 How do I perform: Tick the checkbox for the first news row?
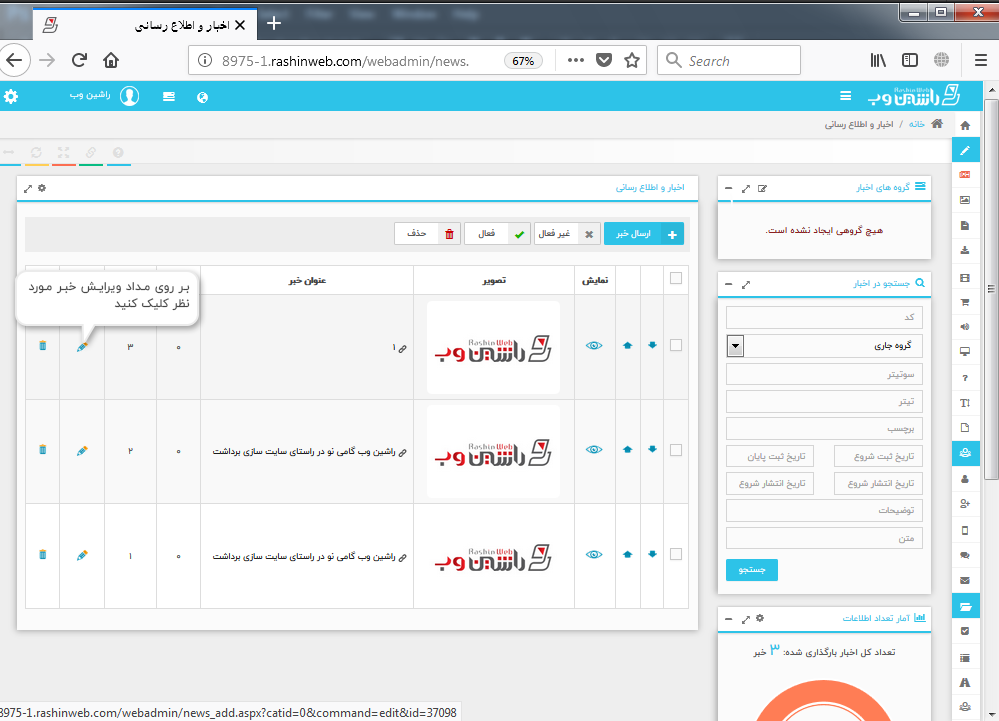pos(676,345)
